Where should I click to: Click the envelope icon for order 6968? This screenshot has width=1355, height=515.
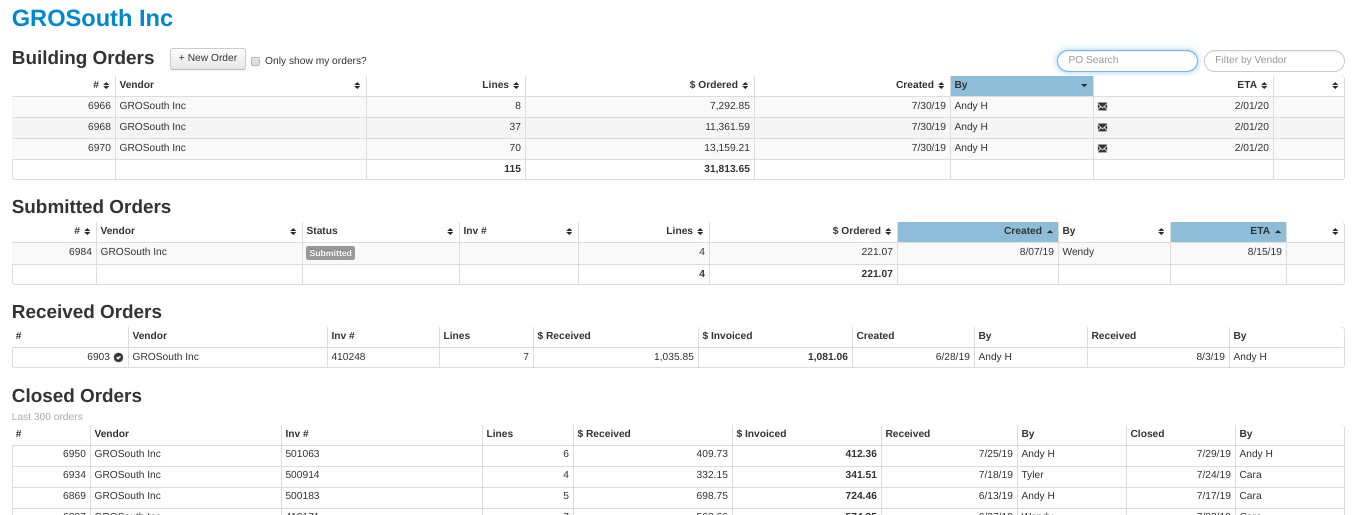coord(1102,127)
